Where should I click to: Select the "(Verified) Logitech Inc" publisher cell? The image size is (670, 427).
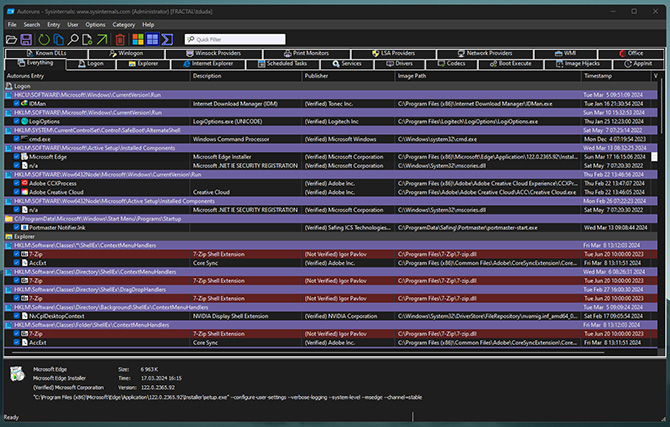pos(331,121)
